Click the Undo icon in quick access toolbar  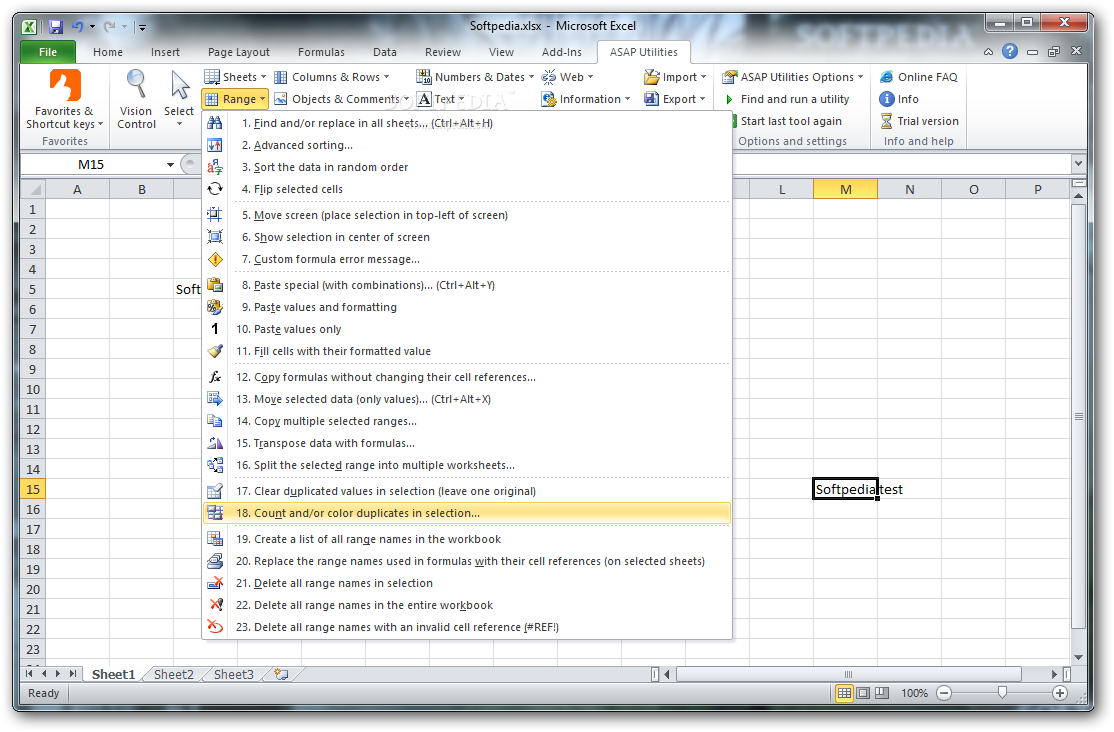point(77,27)
